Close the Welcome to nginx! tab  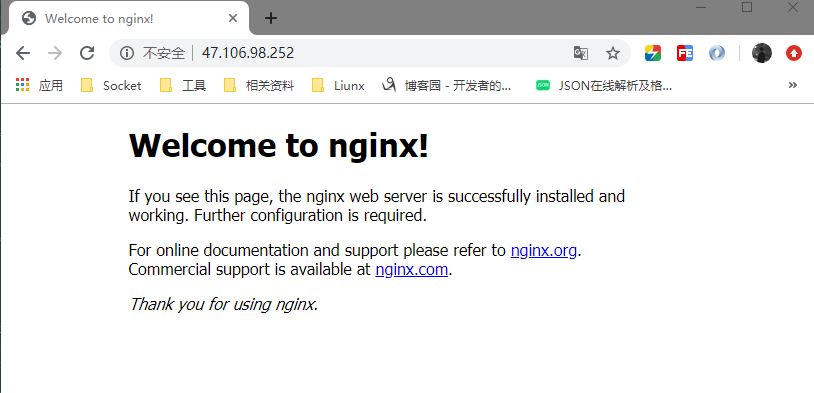[233, 19]
